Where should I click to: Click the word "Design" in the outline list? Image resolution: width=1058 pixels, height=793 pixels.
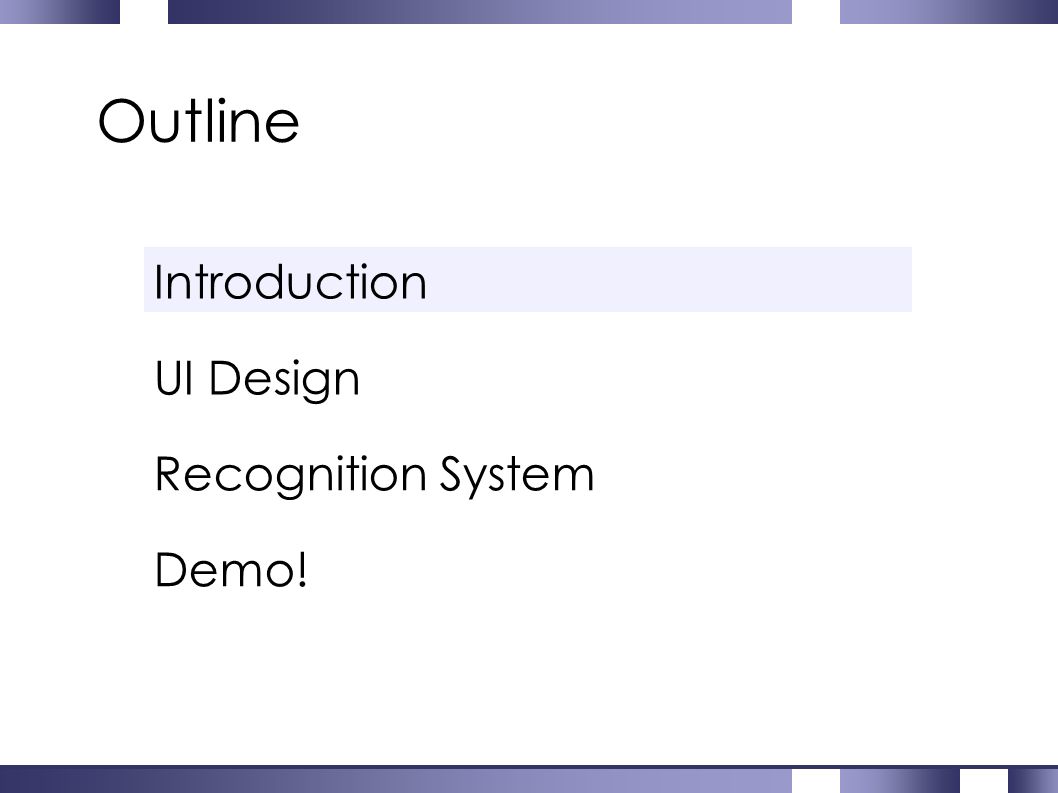[284, 380]
